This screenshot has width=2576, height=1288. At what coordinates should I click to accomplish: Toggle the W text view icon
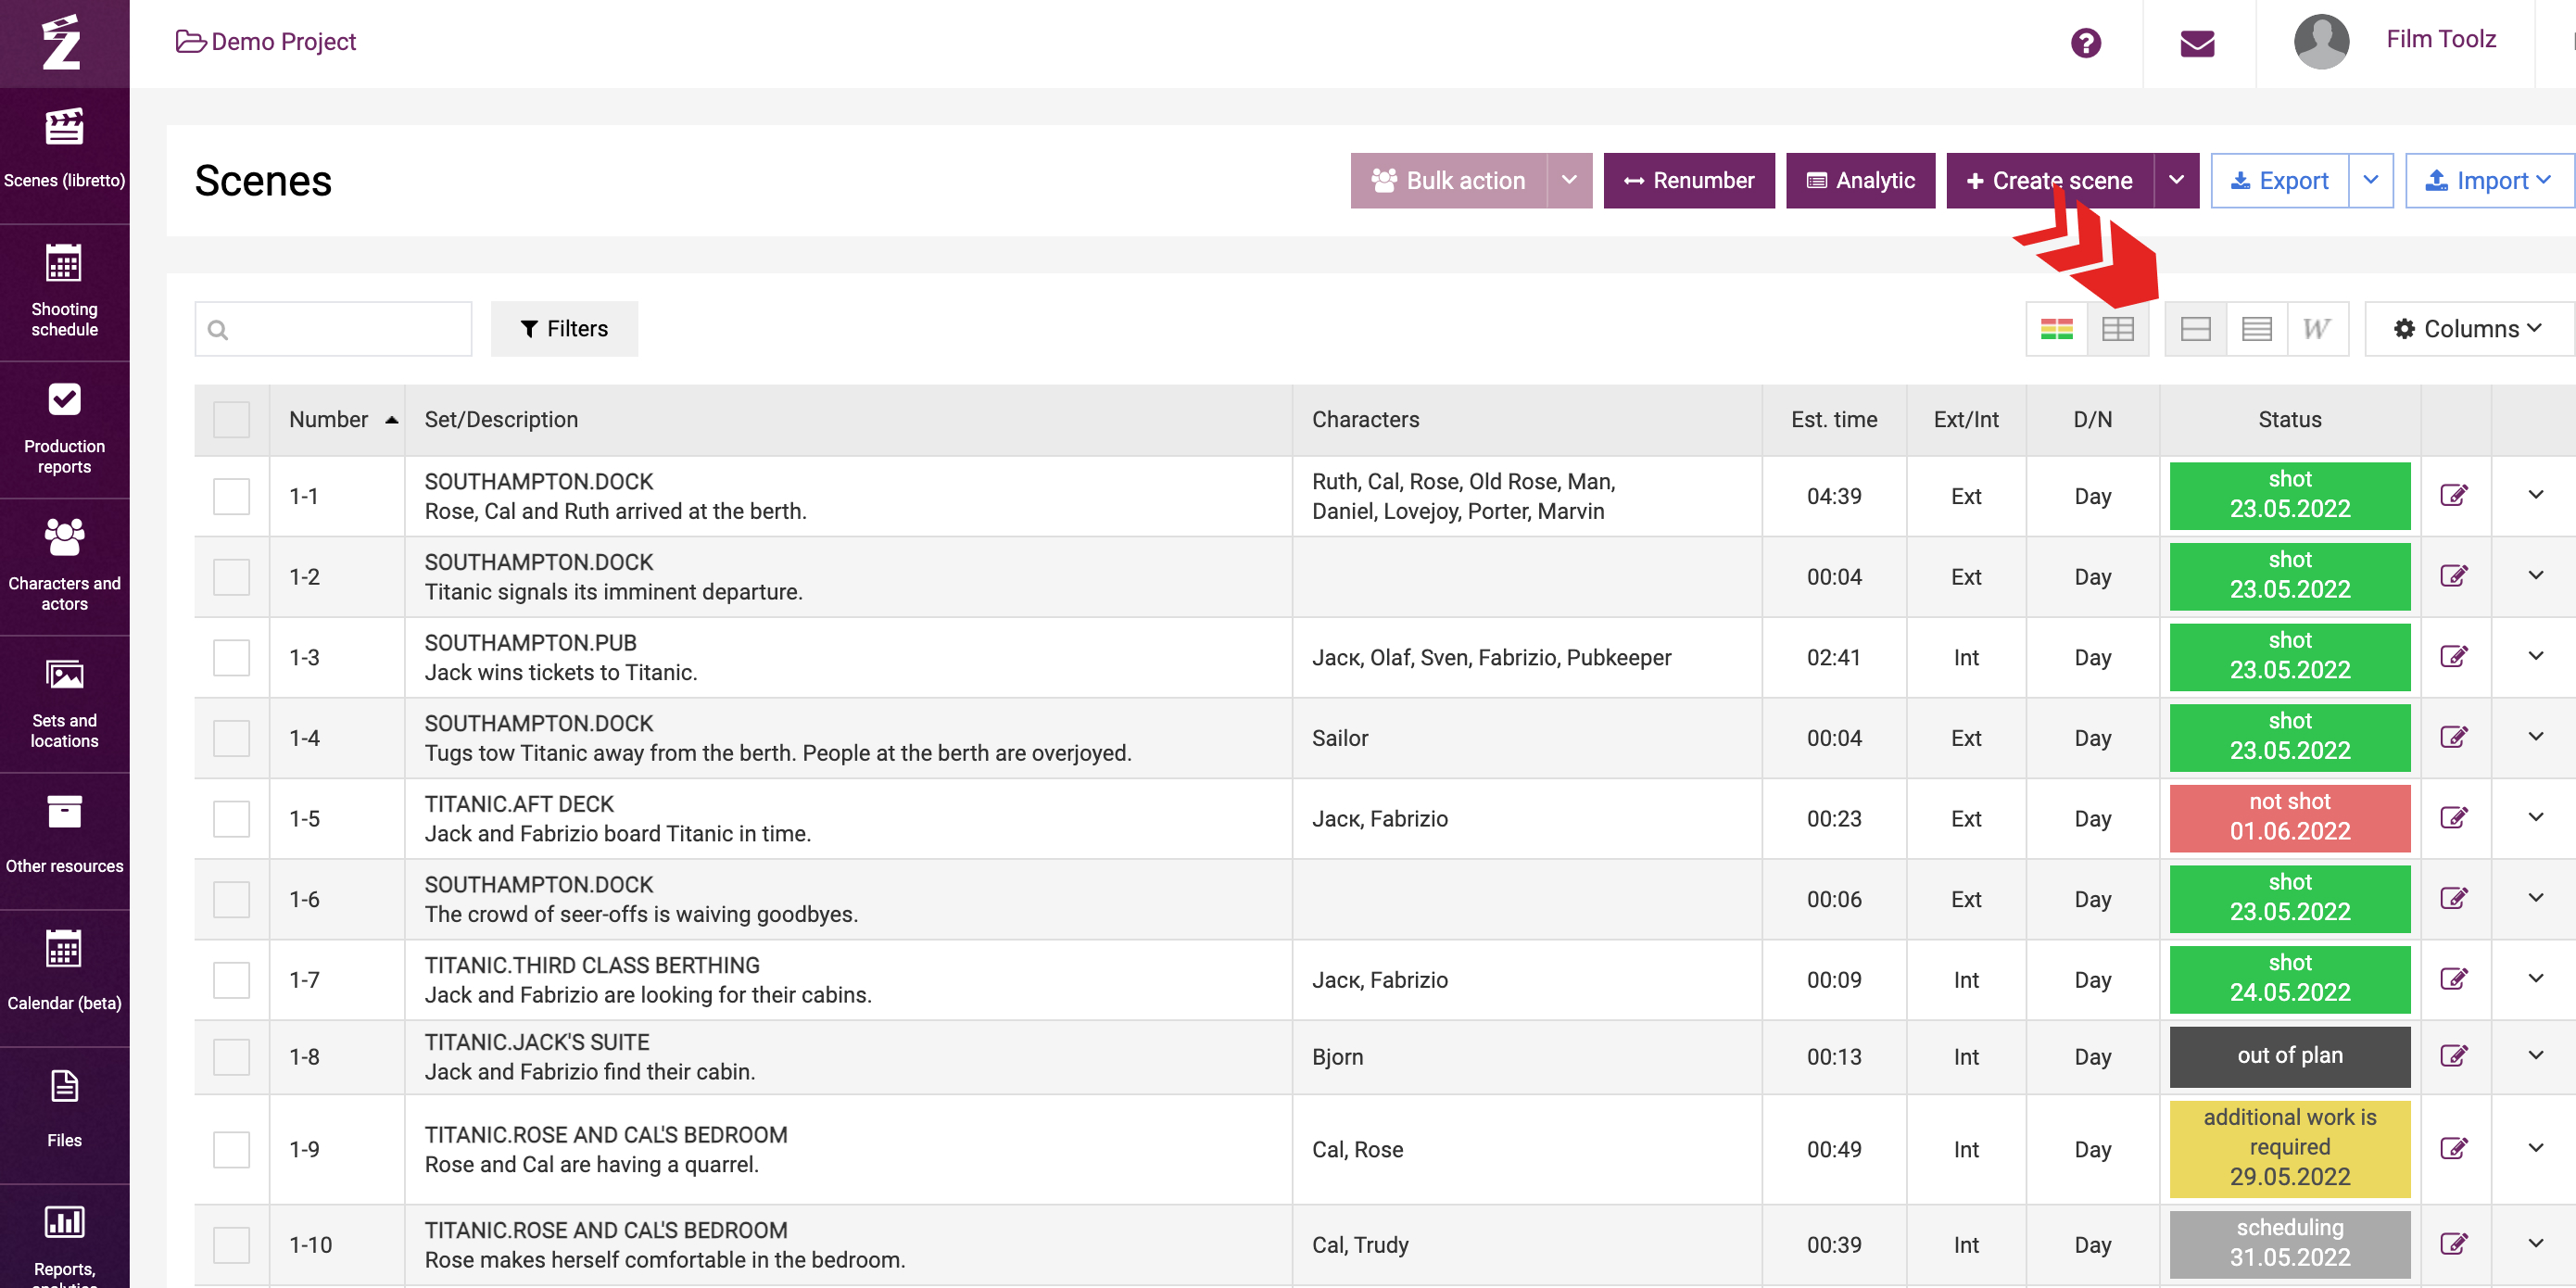[2317, 329]
